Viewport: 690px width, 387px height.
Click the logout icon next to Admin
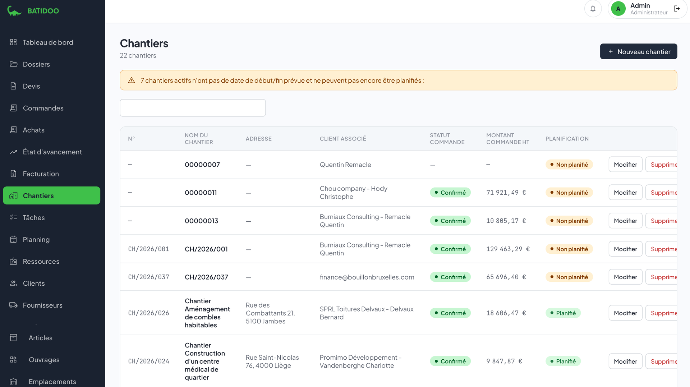(x=677, y=9)
